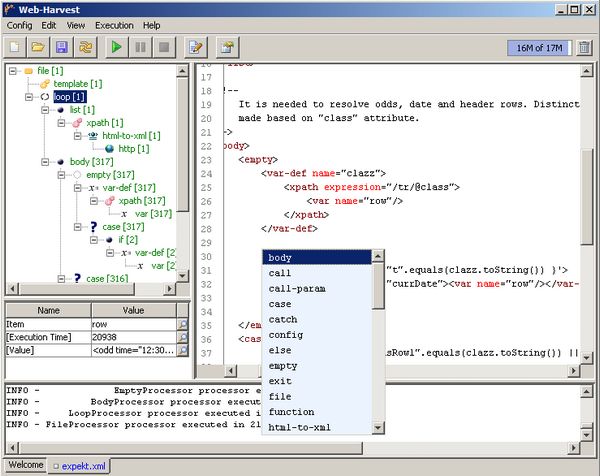Click editor vertical scroll up arrow
600x476 pixels.
point(586,71)
